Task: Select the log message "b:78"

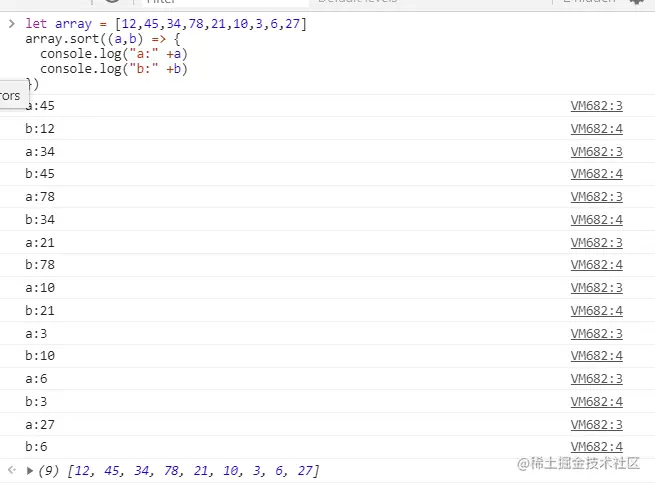Action: 40,265
